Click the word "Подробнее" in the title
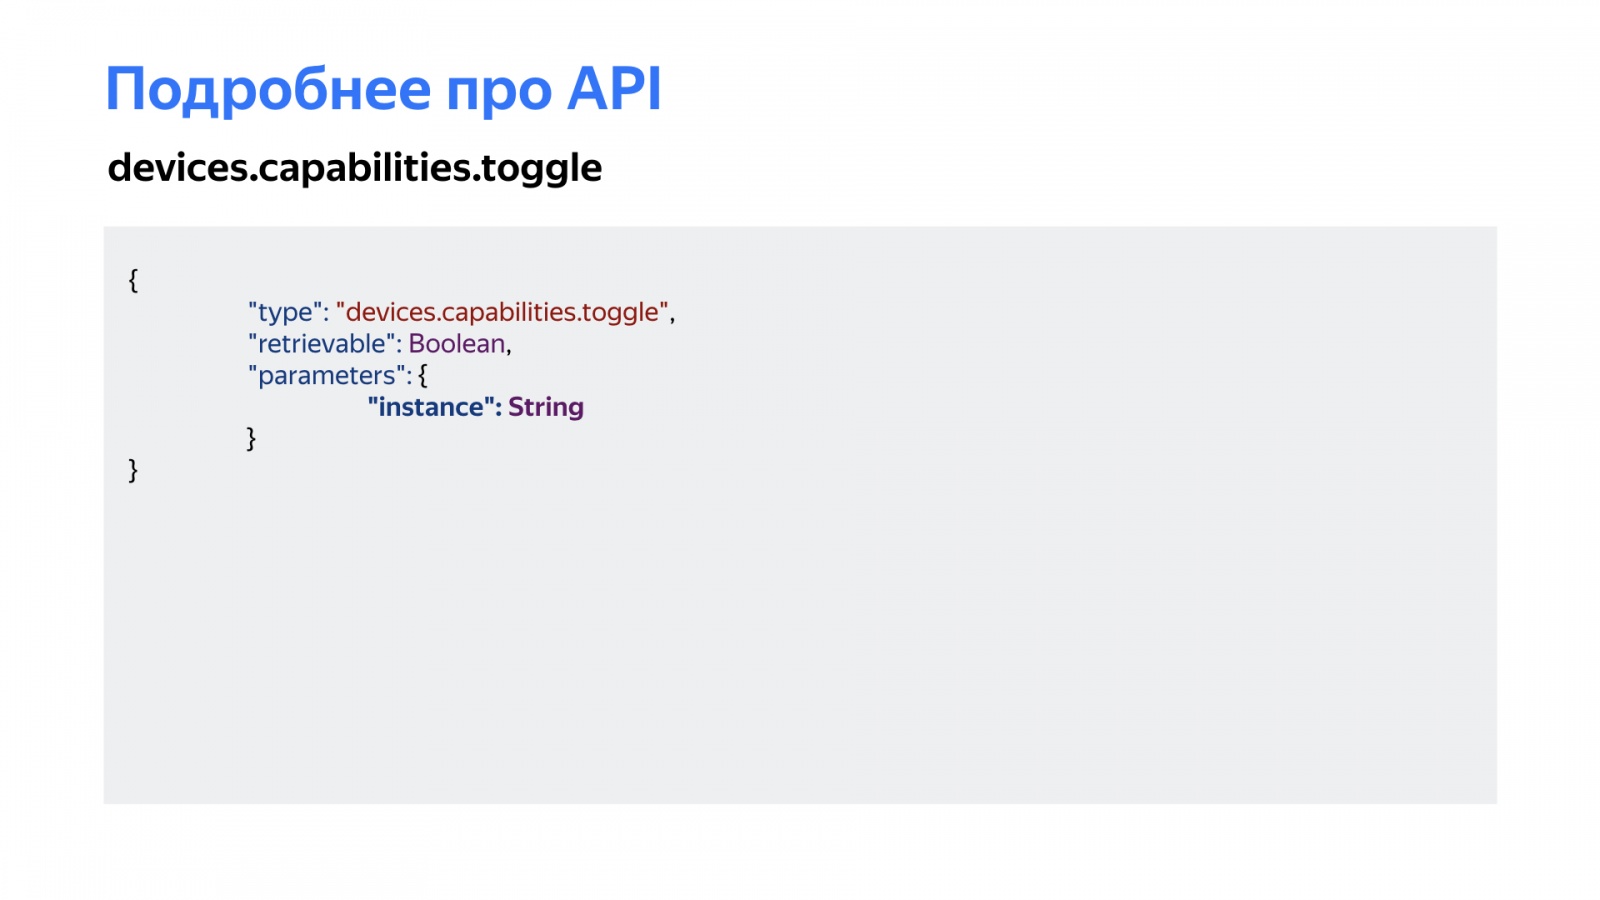The image size is (1600, 900). tap(268, 90)
